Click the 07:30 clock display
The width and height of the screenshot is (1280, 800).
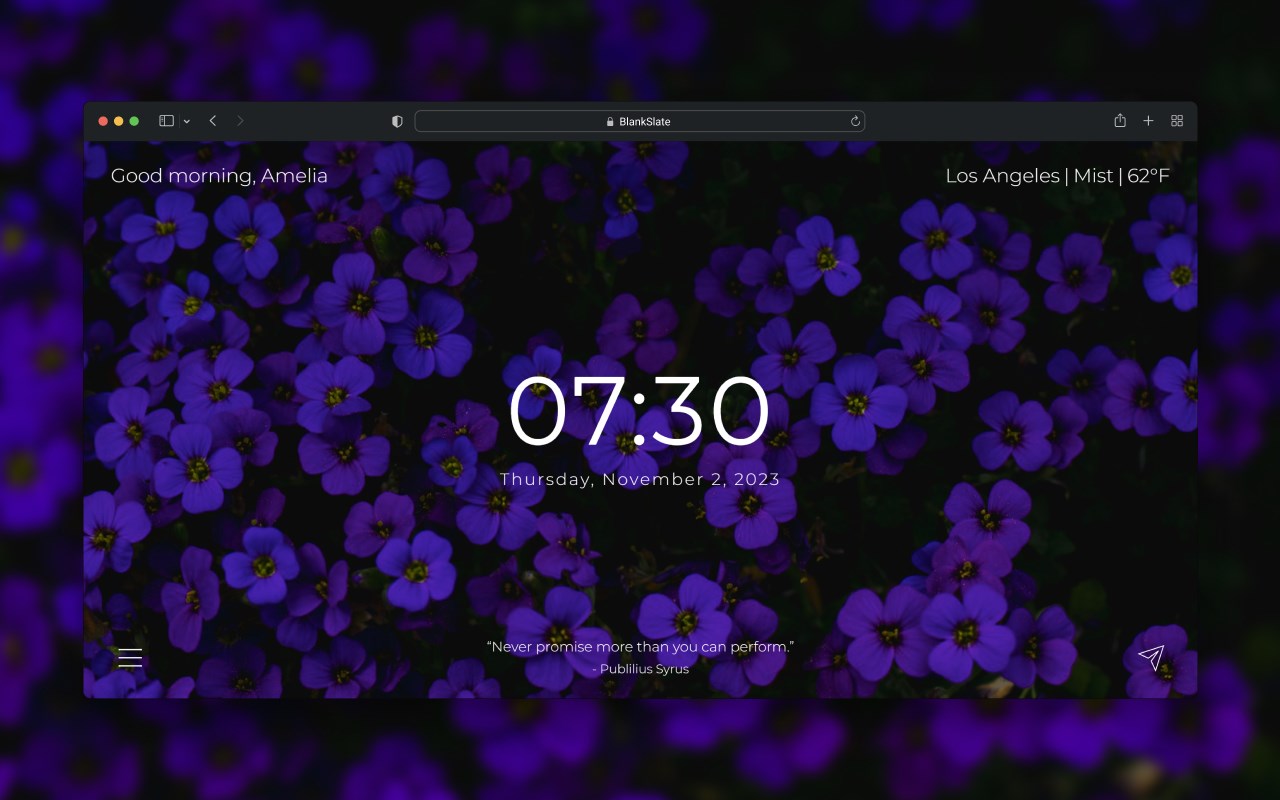click(640, 410)
